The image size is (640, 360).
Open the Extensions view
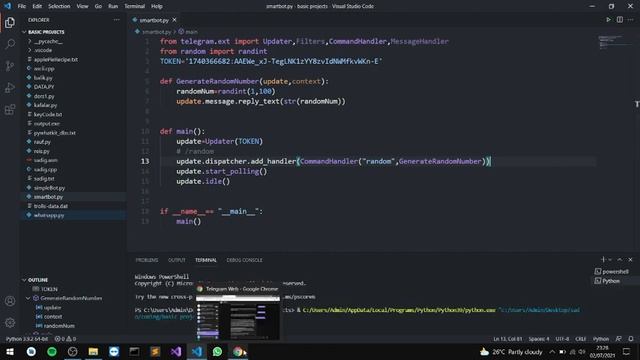click(x=10, y=109)
